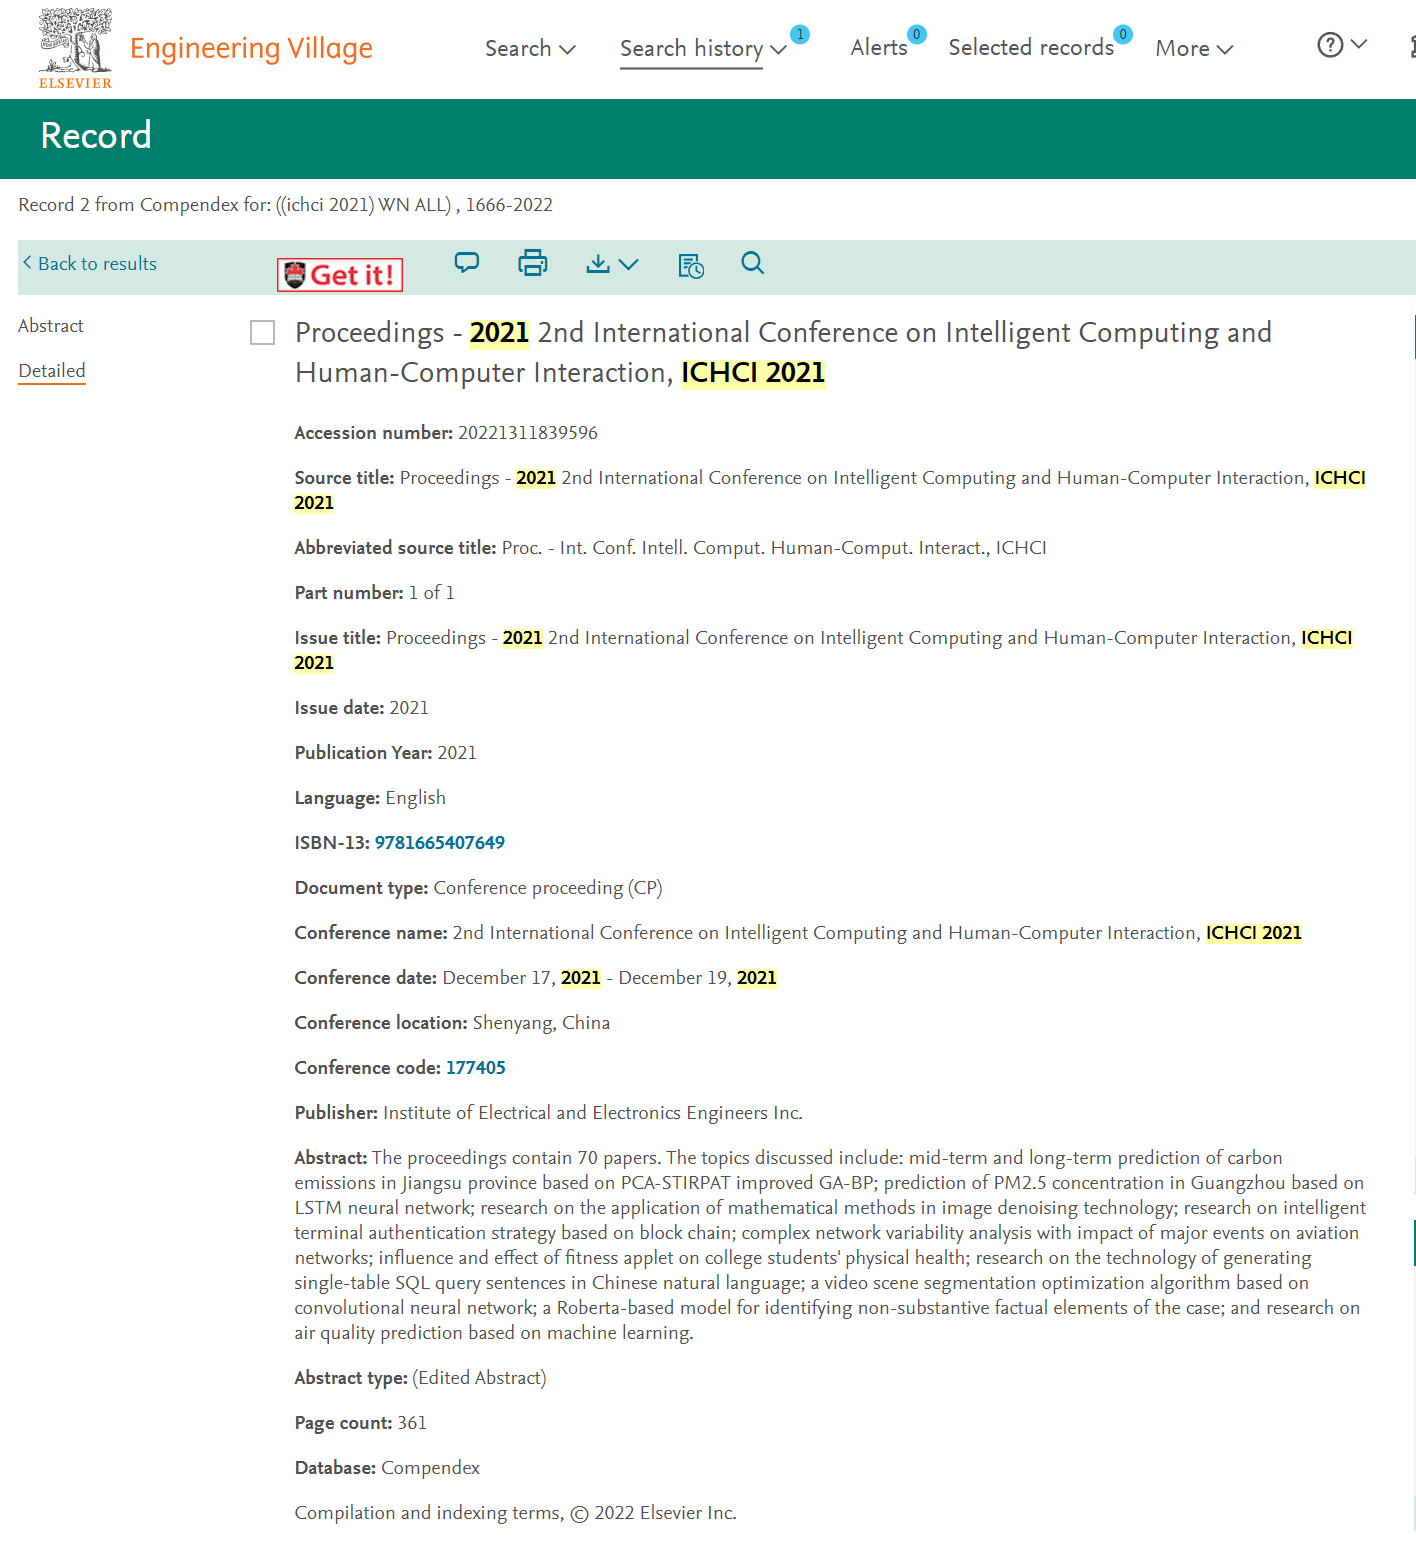Image resolution: width=1416 pixels, height=1567 pixels.
Task: Expand the More menu
Action: click(1194, 48)
